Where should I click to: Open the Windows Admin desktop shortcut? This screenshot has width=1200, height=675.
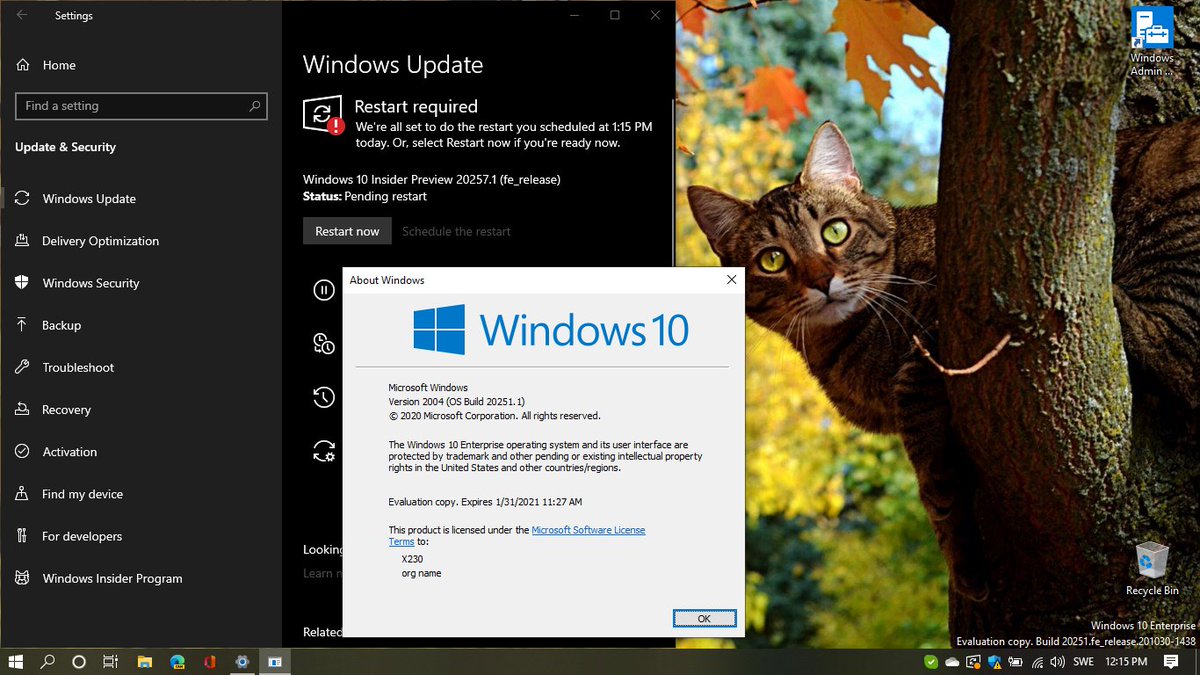[x=1152, y=40]
